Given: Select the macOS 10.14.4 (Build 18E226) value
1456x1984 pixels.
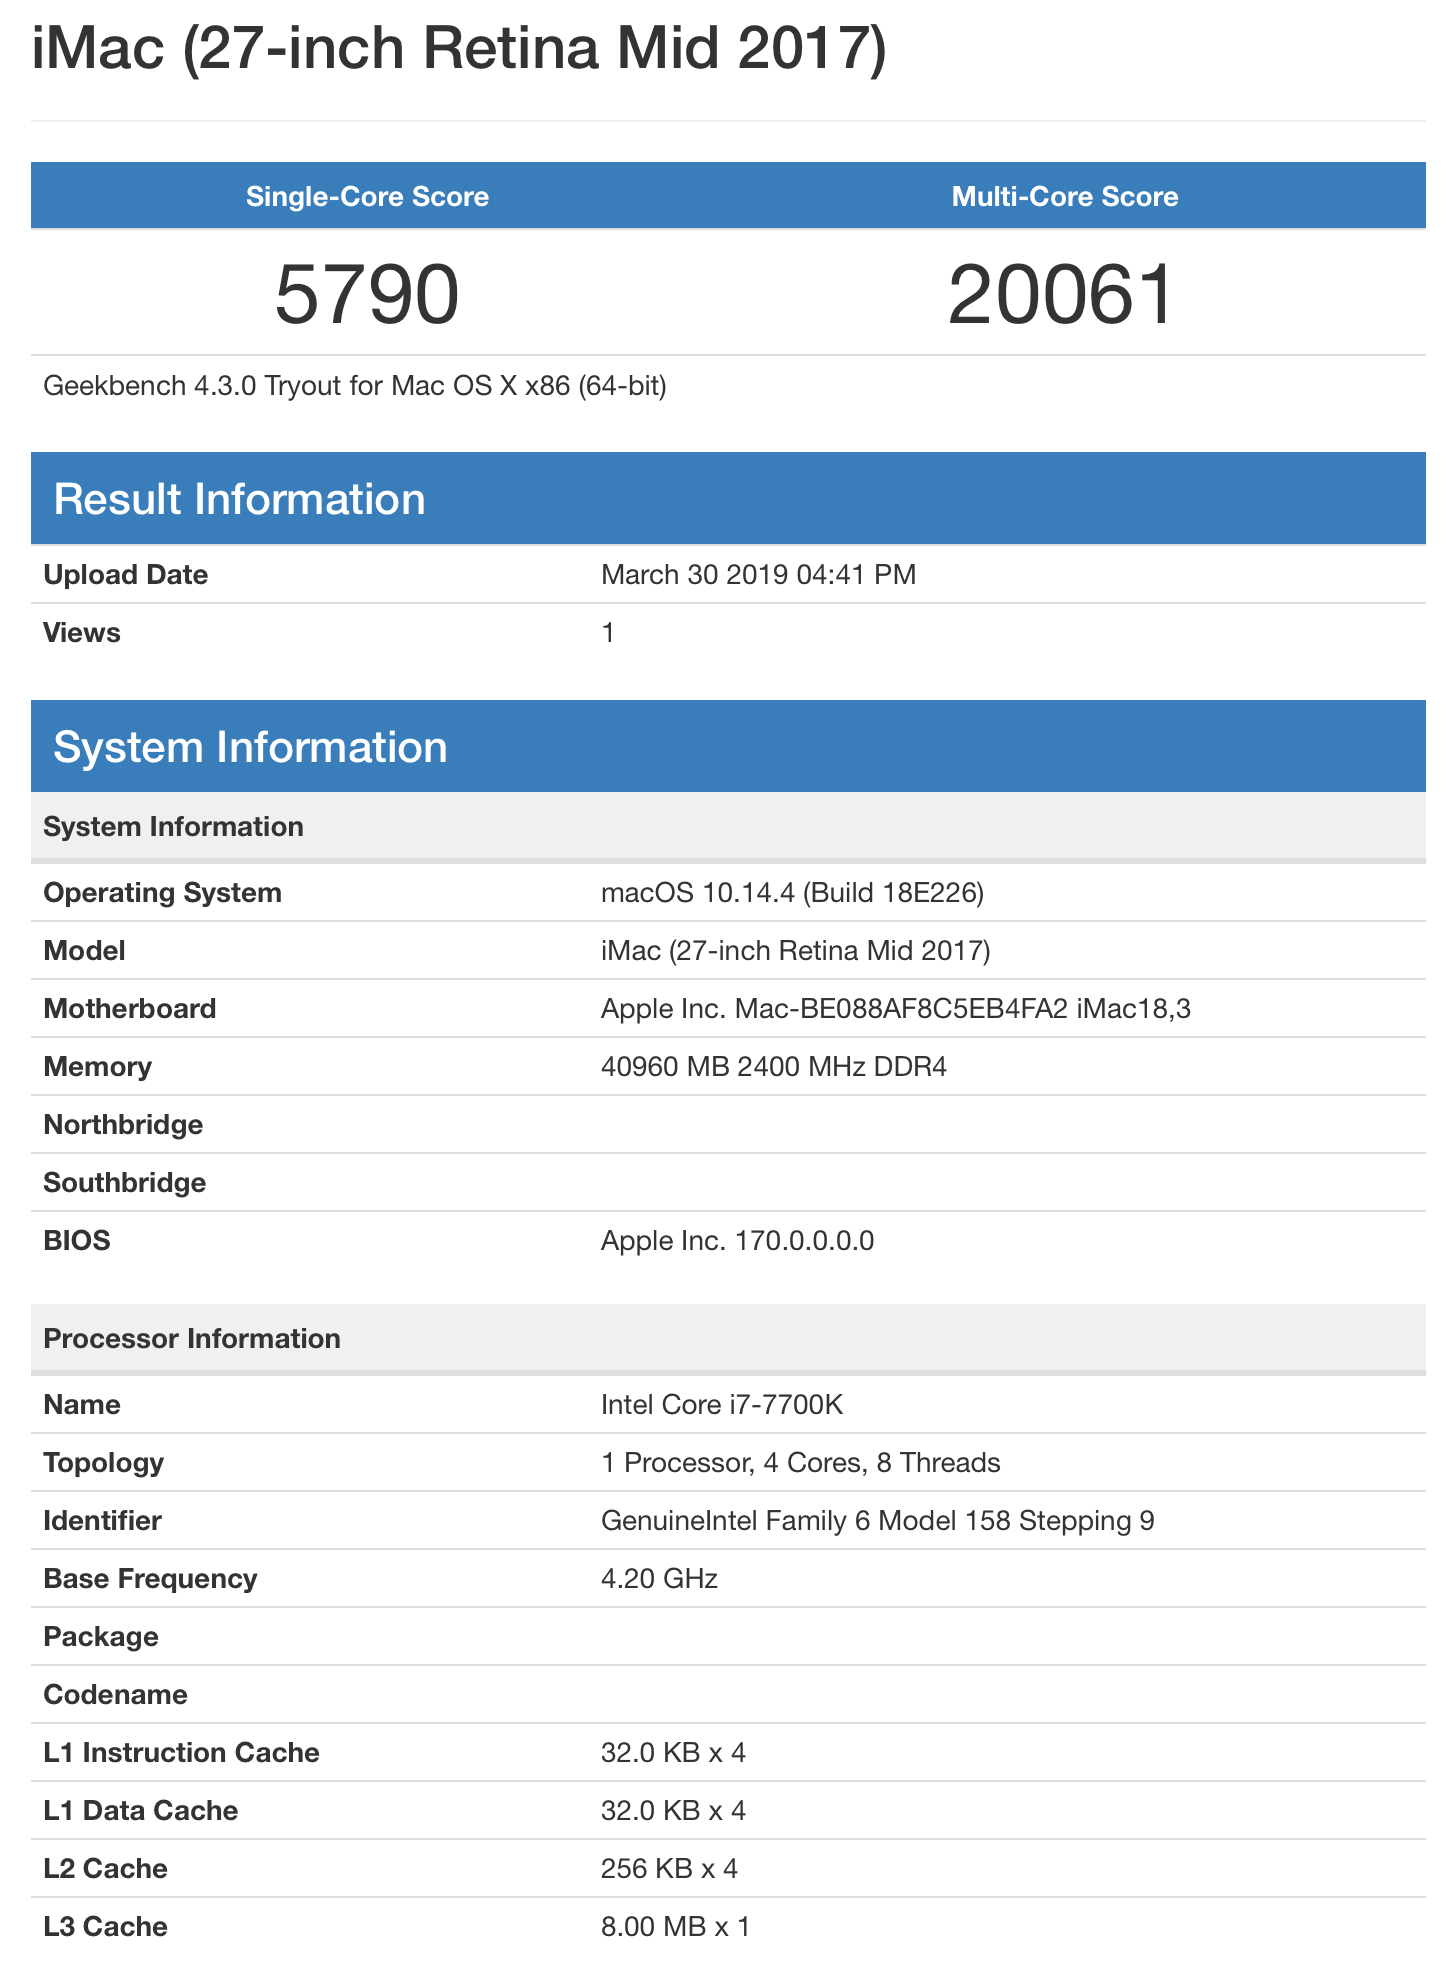Looking at the screenshot, I should tap(793, 893).
